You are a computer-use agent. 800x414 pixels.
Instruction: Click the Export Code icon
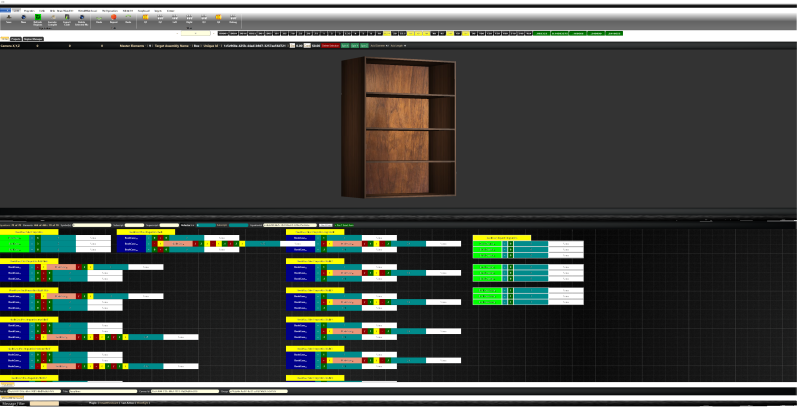(x=67, y=19)
